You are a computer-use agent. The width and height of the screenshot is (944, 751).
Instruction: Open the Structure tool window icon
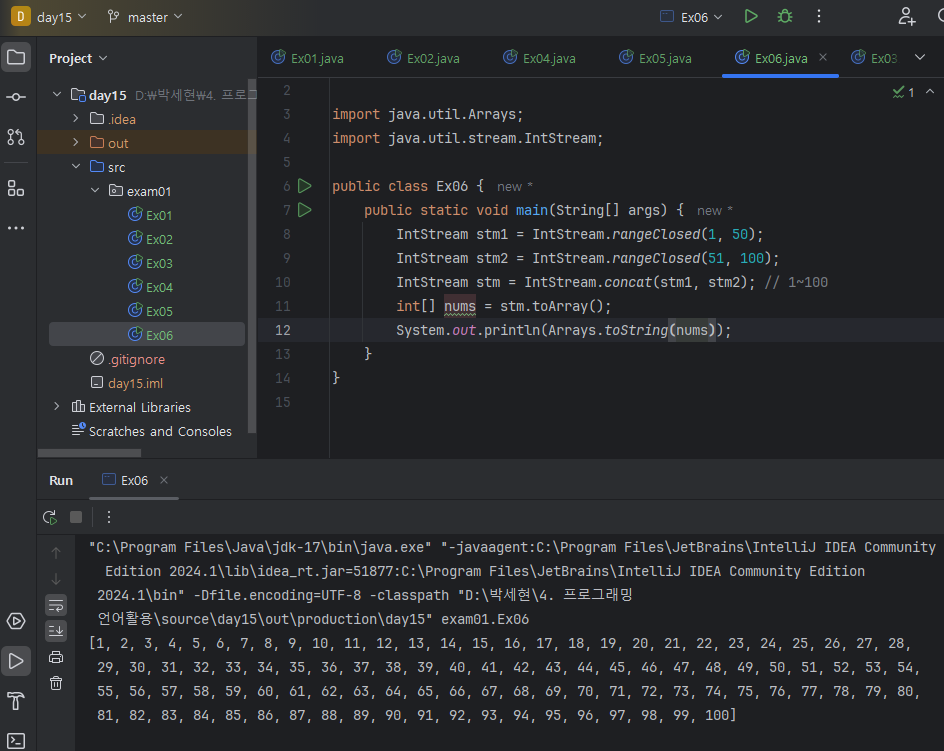[16, 188]
